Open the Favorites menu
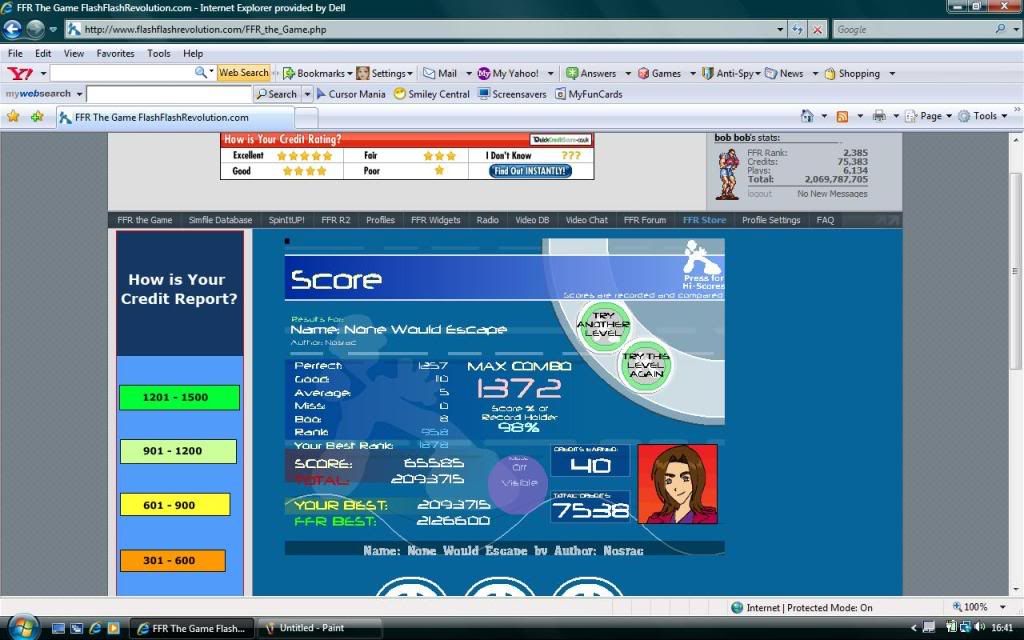Viewport: 1024px width, 640px height. (115, 53)
